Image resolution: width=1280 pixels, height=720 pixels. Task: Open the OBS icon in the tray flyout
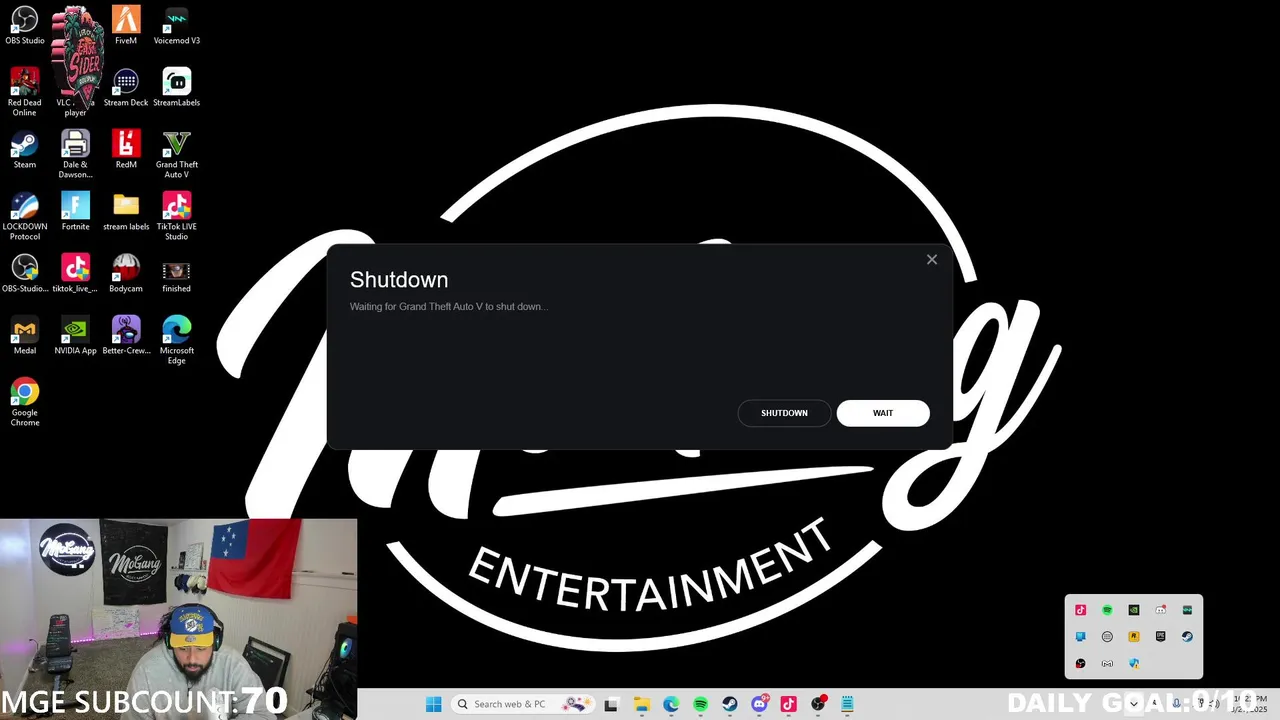pos(1080,663)
